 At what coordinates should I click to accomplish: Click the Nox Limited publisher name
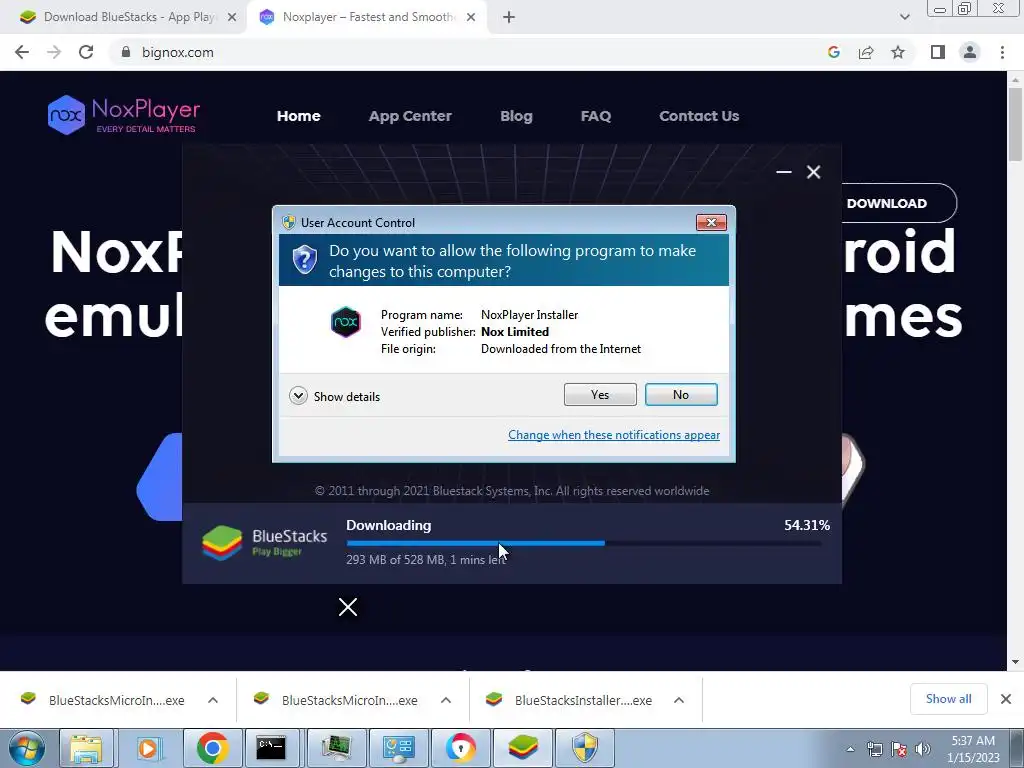[x=515, y=332]
